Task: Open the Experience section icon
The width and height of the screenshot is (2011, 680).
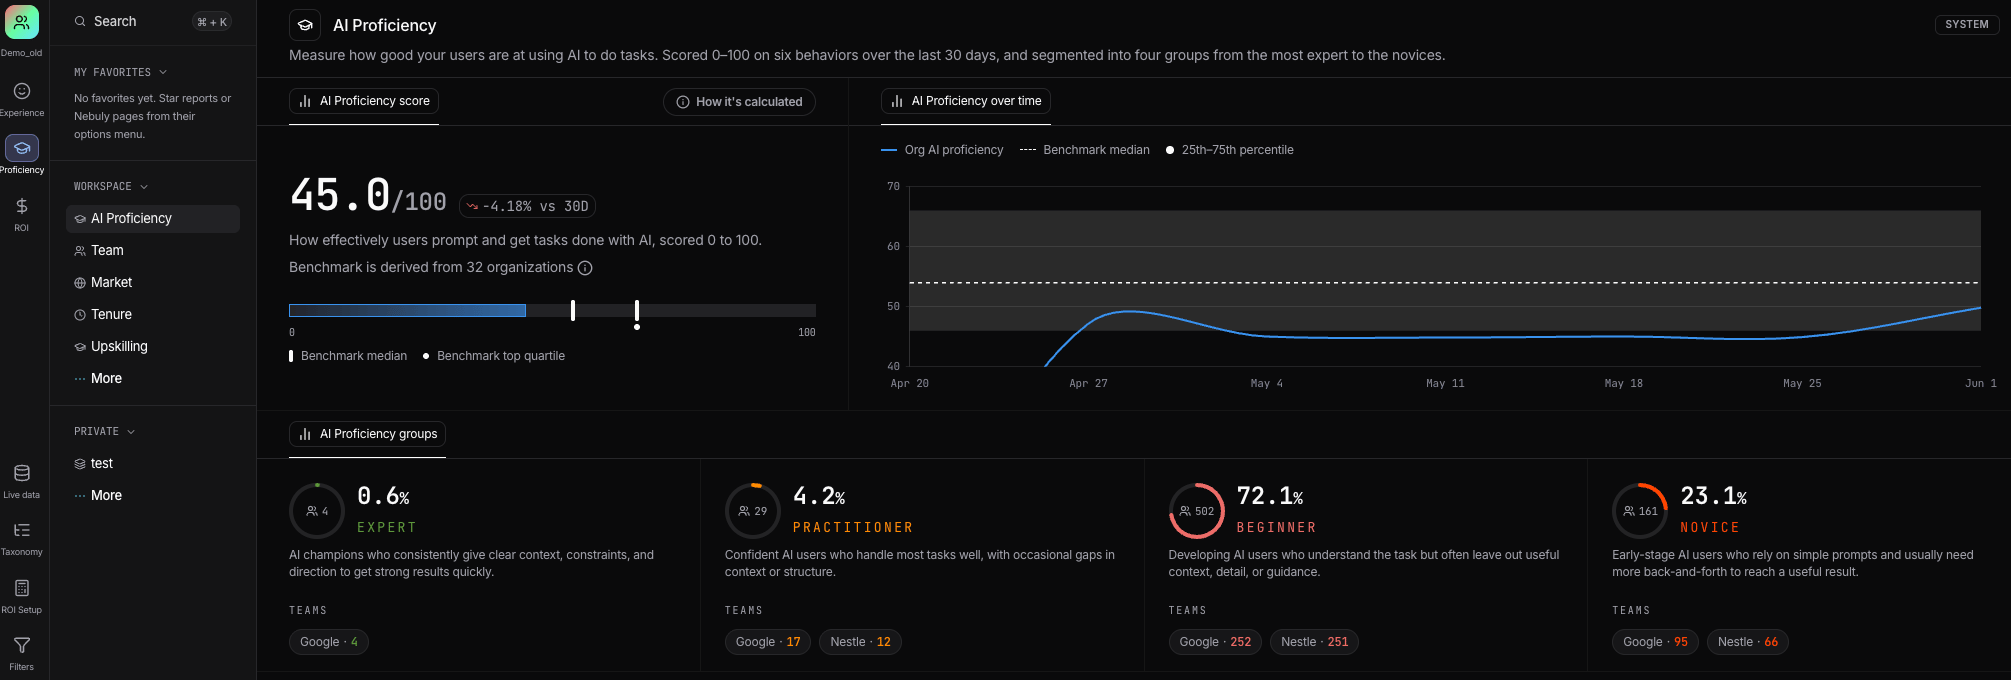Action: [22, 91]
